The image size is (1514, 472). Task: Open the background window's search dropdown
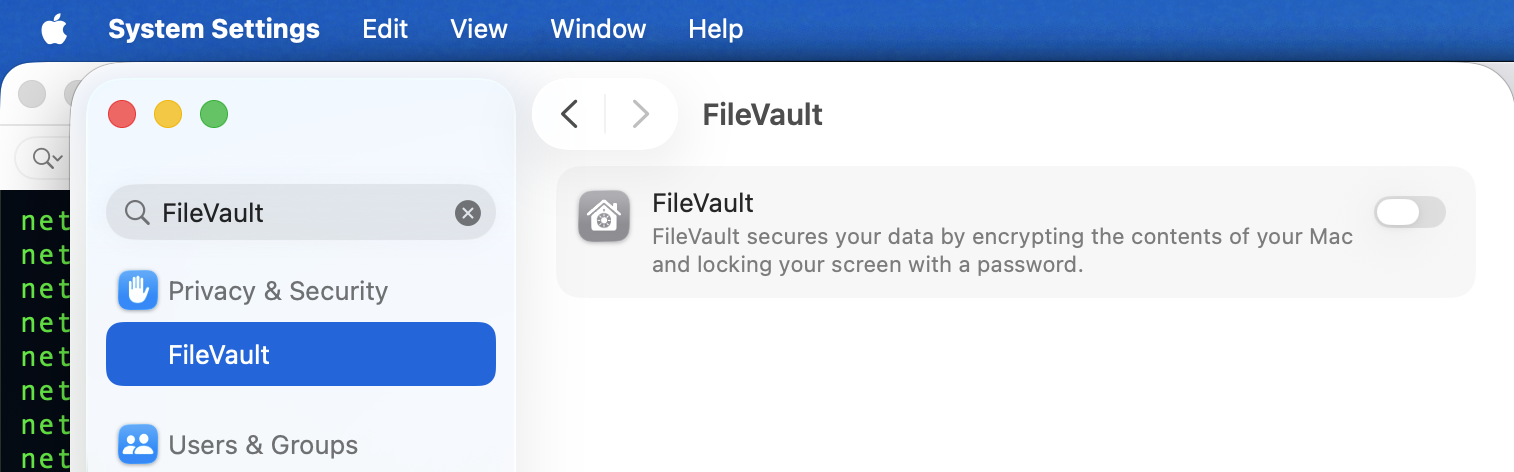pyautogui.click(x=46, y=158)
